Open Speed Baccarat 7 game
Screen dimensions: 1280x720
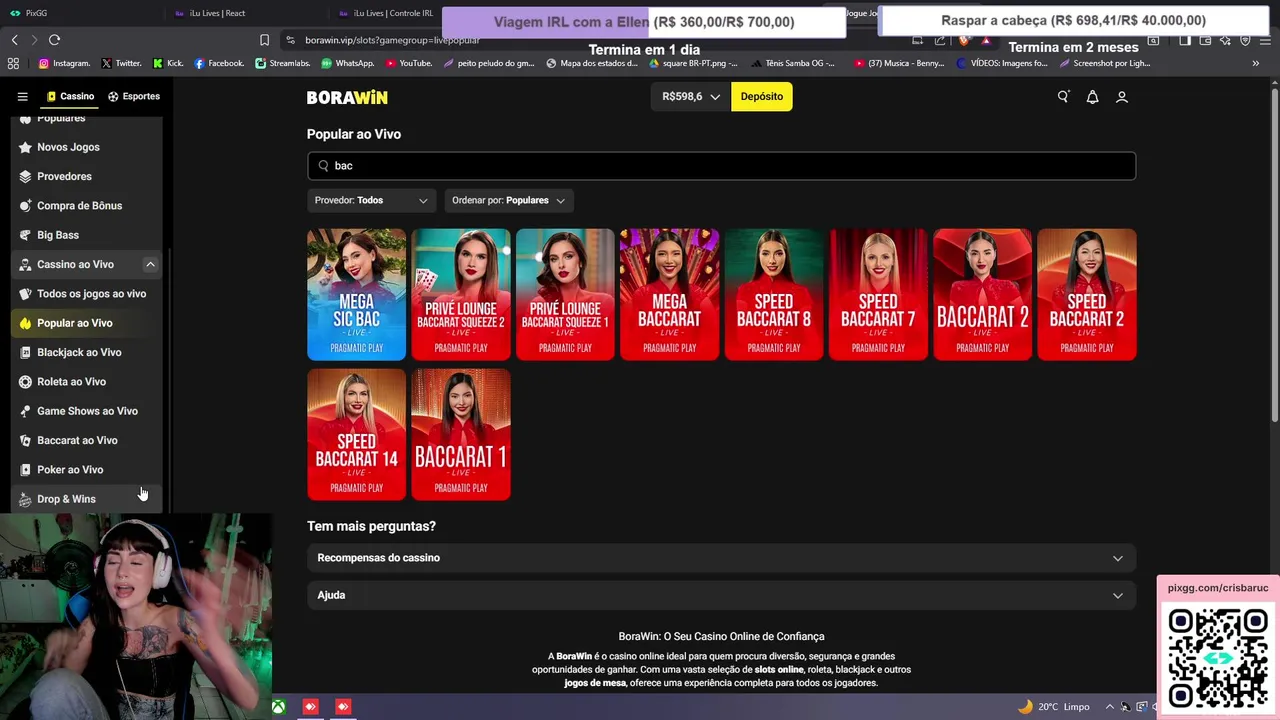pyautogui.click(x=878, y=294)
